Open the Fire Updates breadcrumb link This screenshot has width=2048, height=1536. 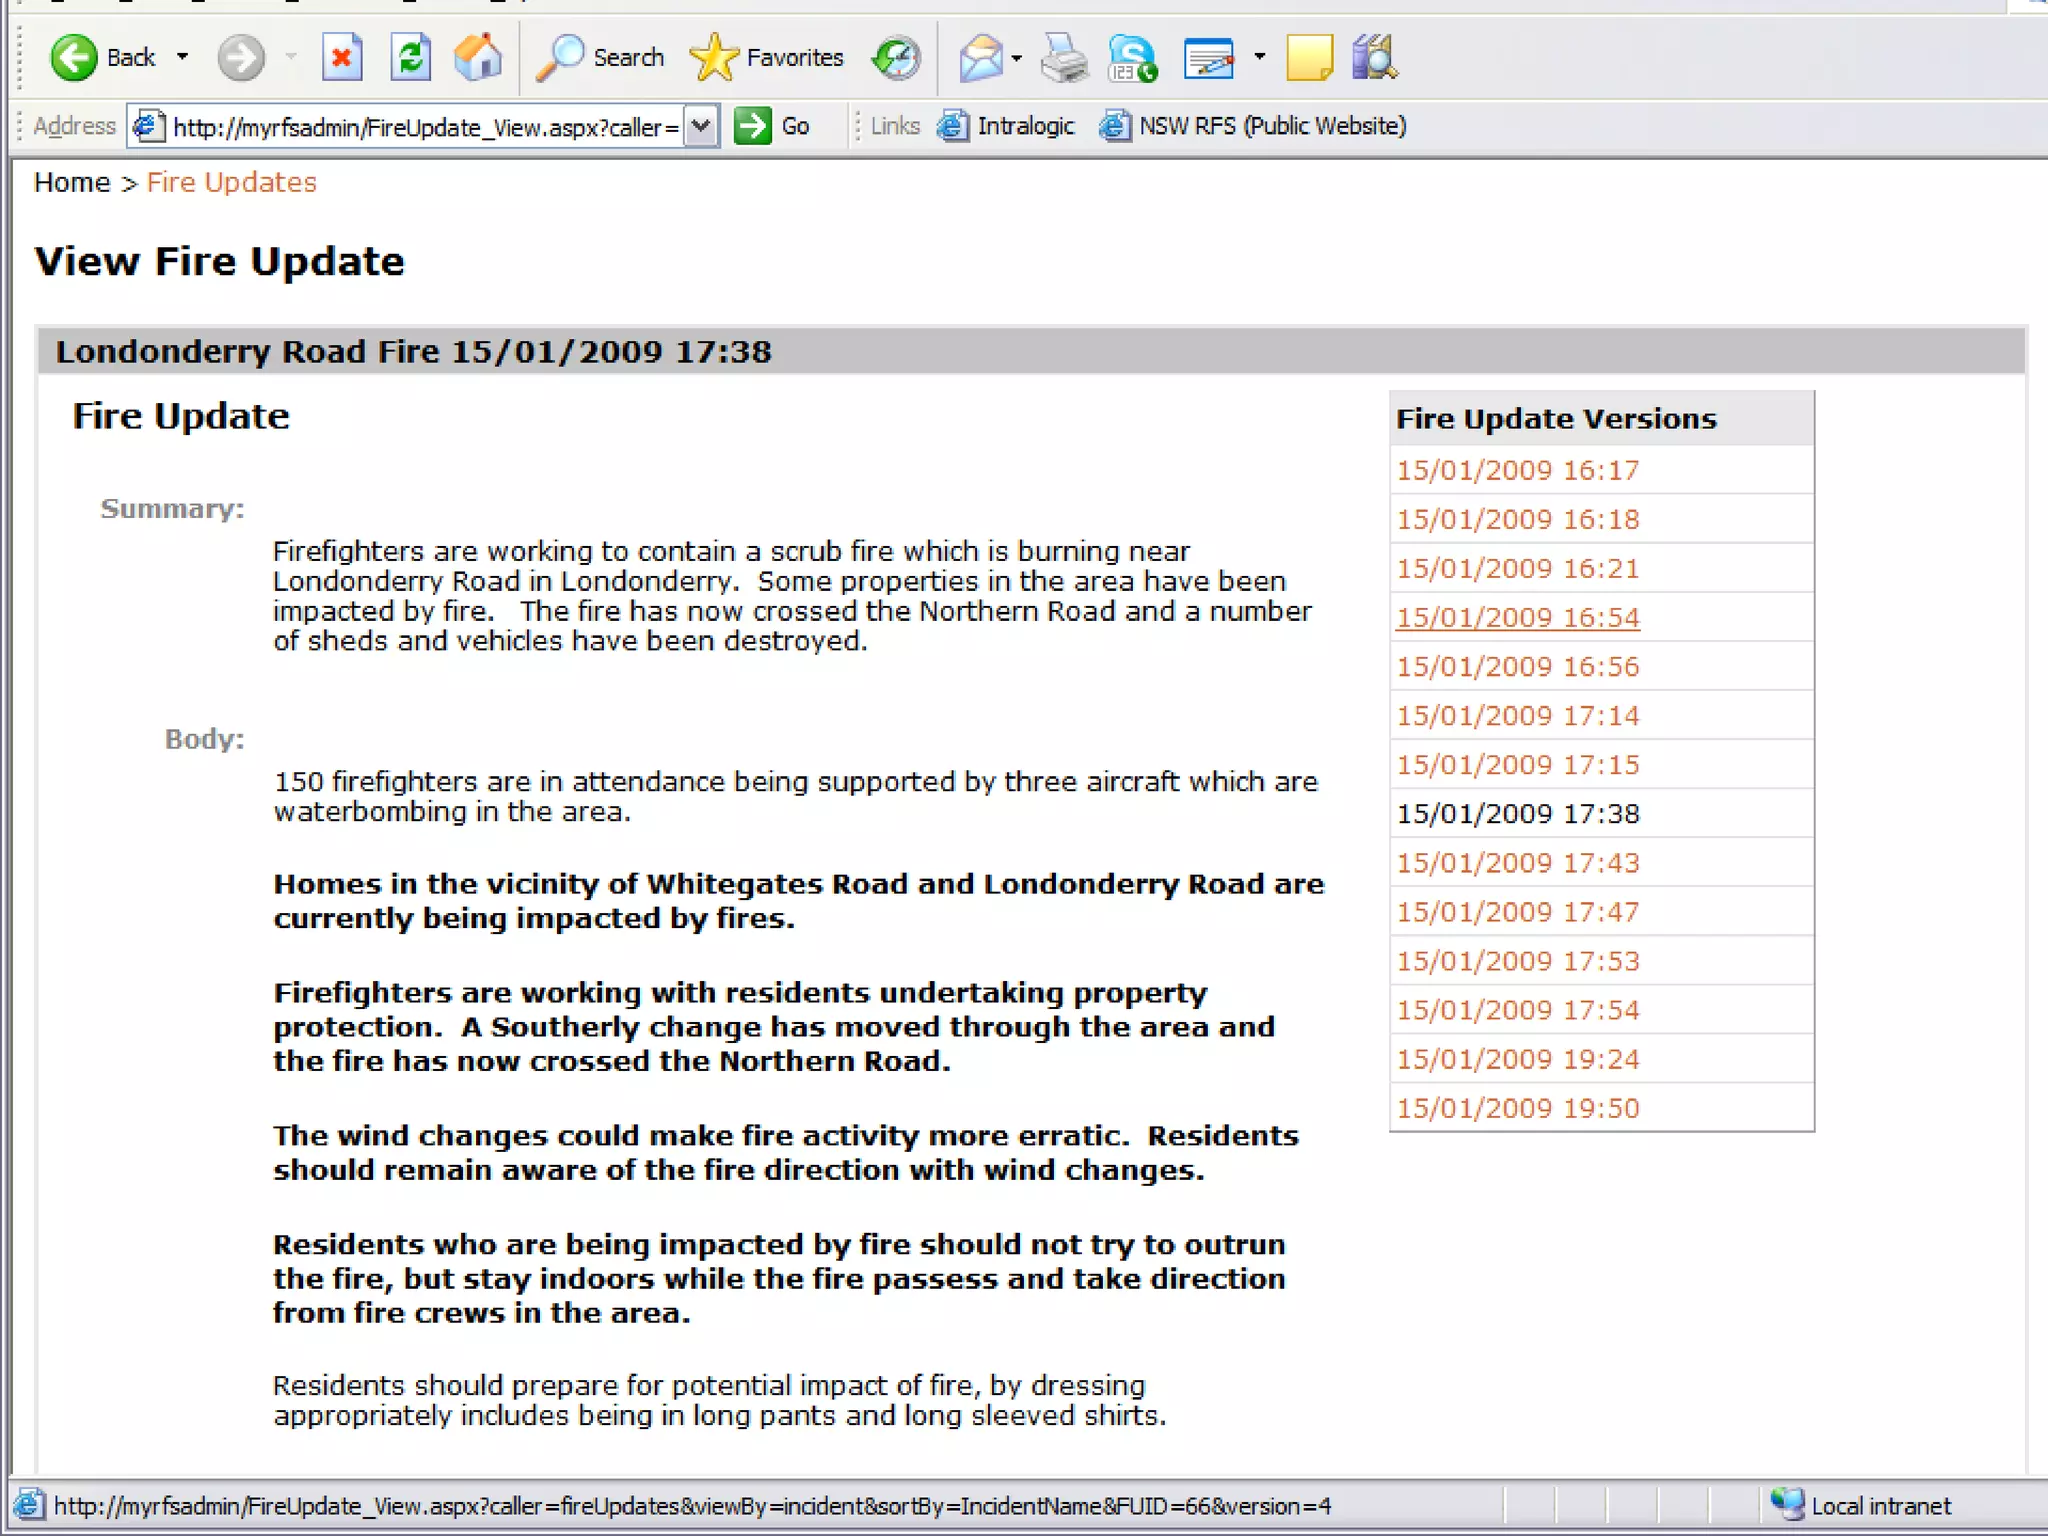pos(231,182)
